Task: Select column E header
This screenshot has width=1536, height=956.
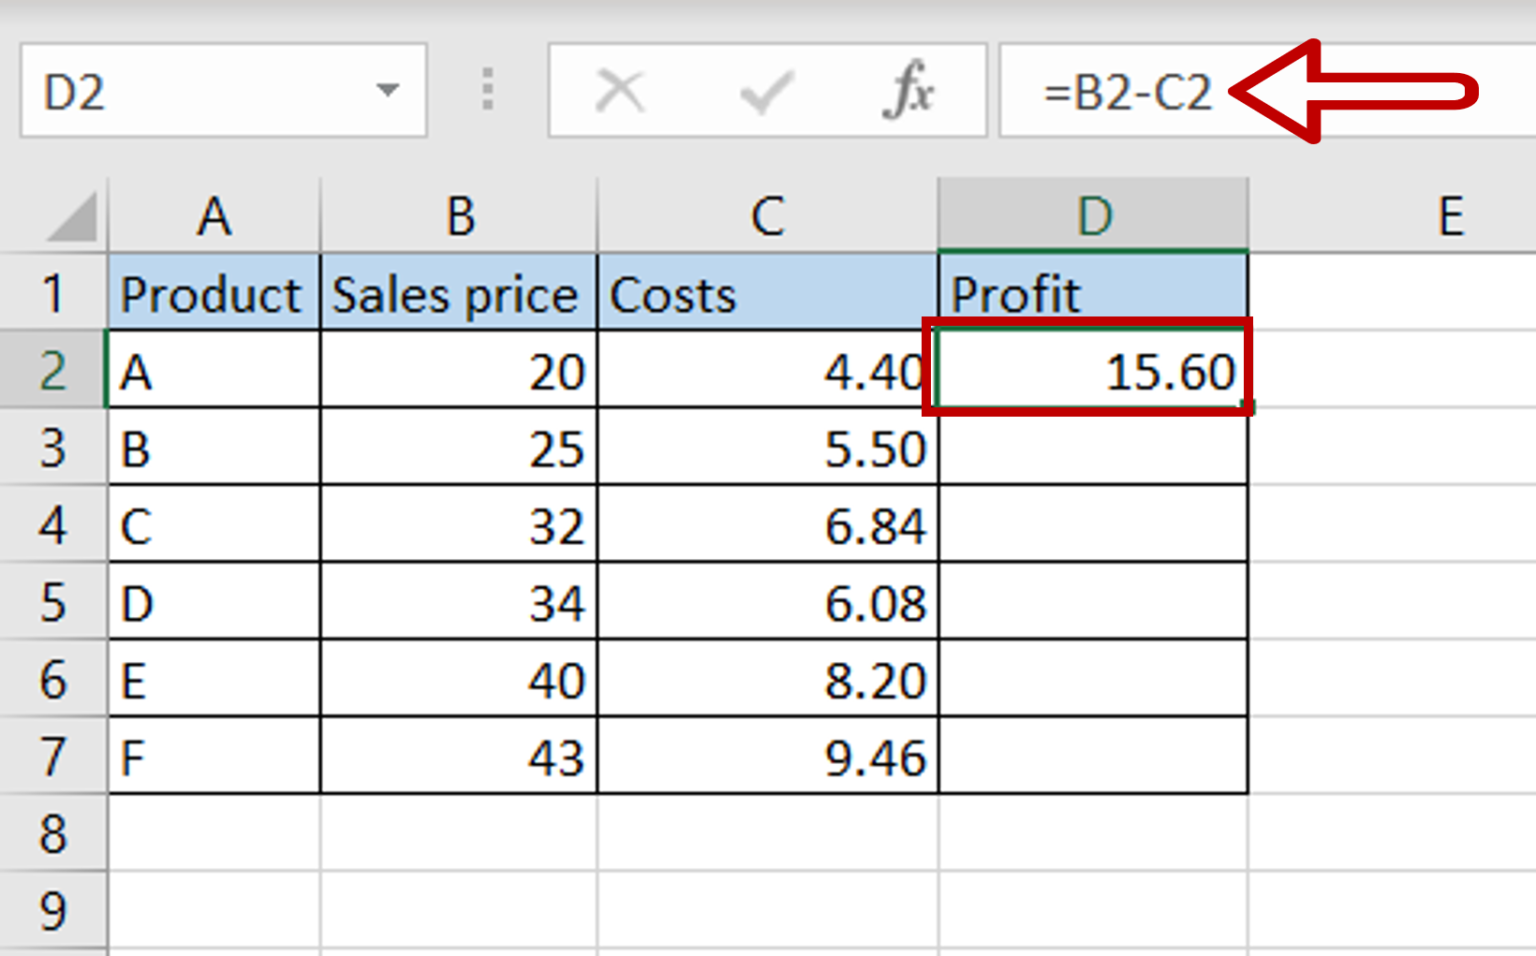Action: pyautogui.click(x=1392, y=215)
